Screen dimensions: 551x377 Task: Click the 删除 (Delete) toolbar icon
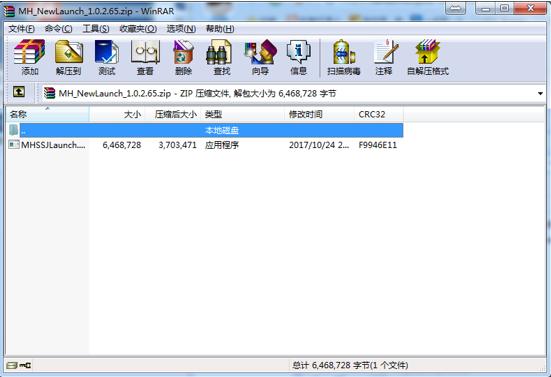(x=183, y=57)
